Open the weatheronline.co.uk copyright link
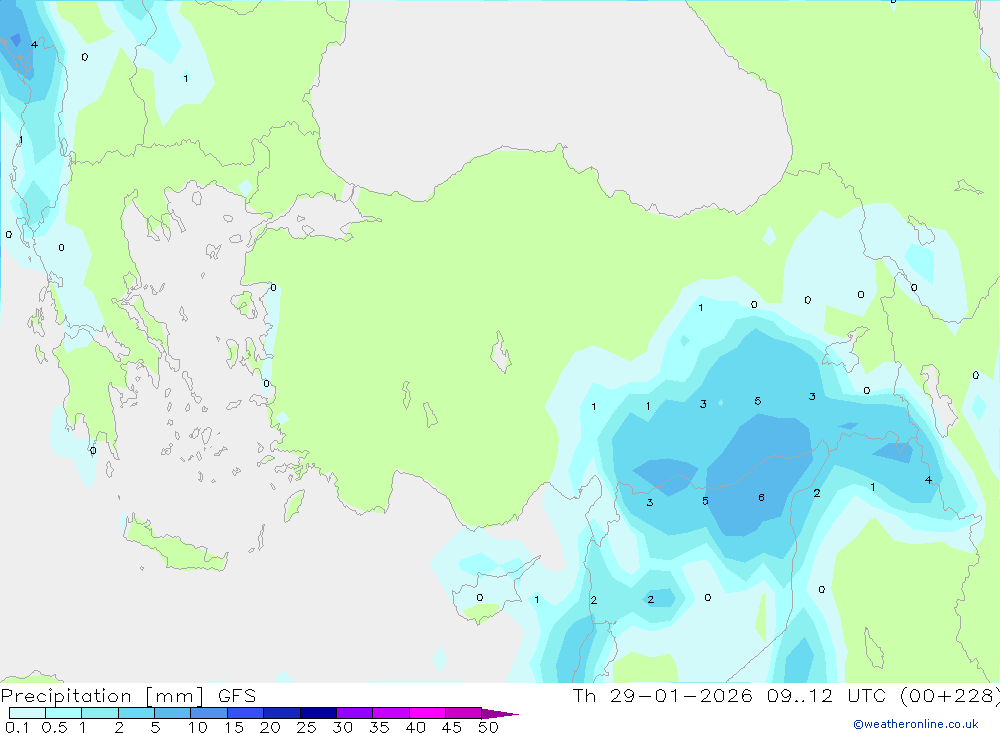The height and width of the screenshot is (733, 1000). [916, 724]
